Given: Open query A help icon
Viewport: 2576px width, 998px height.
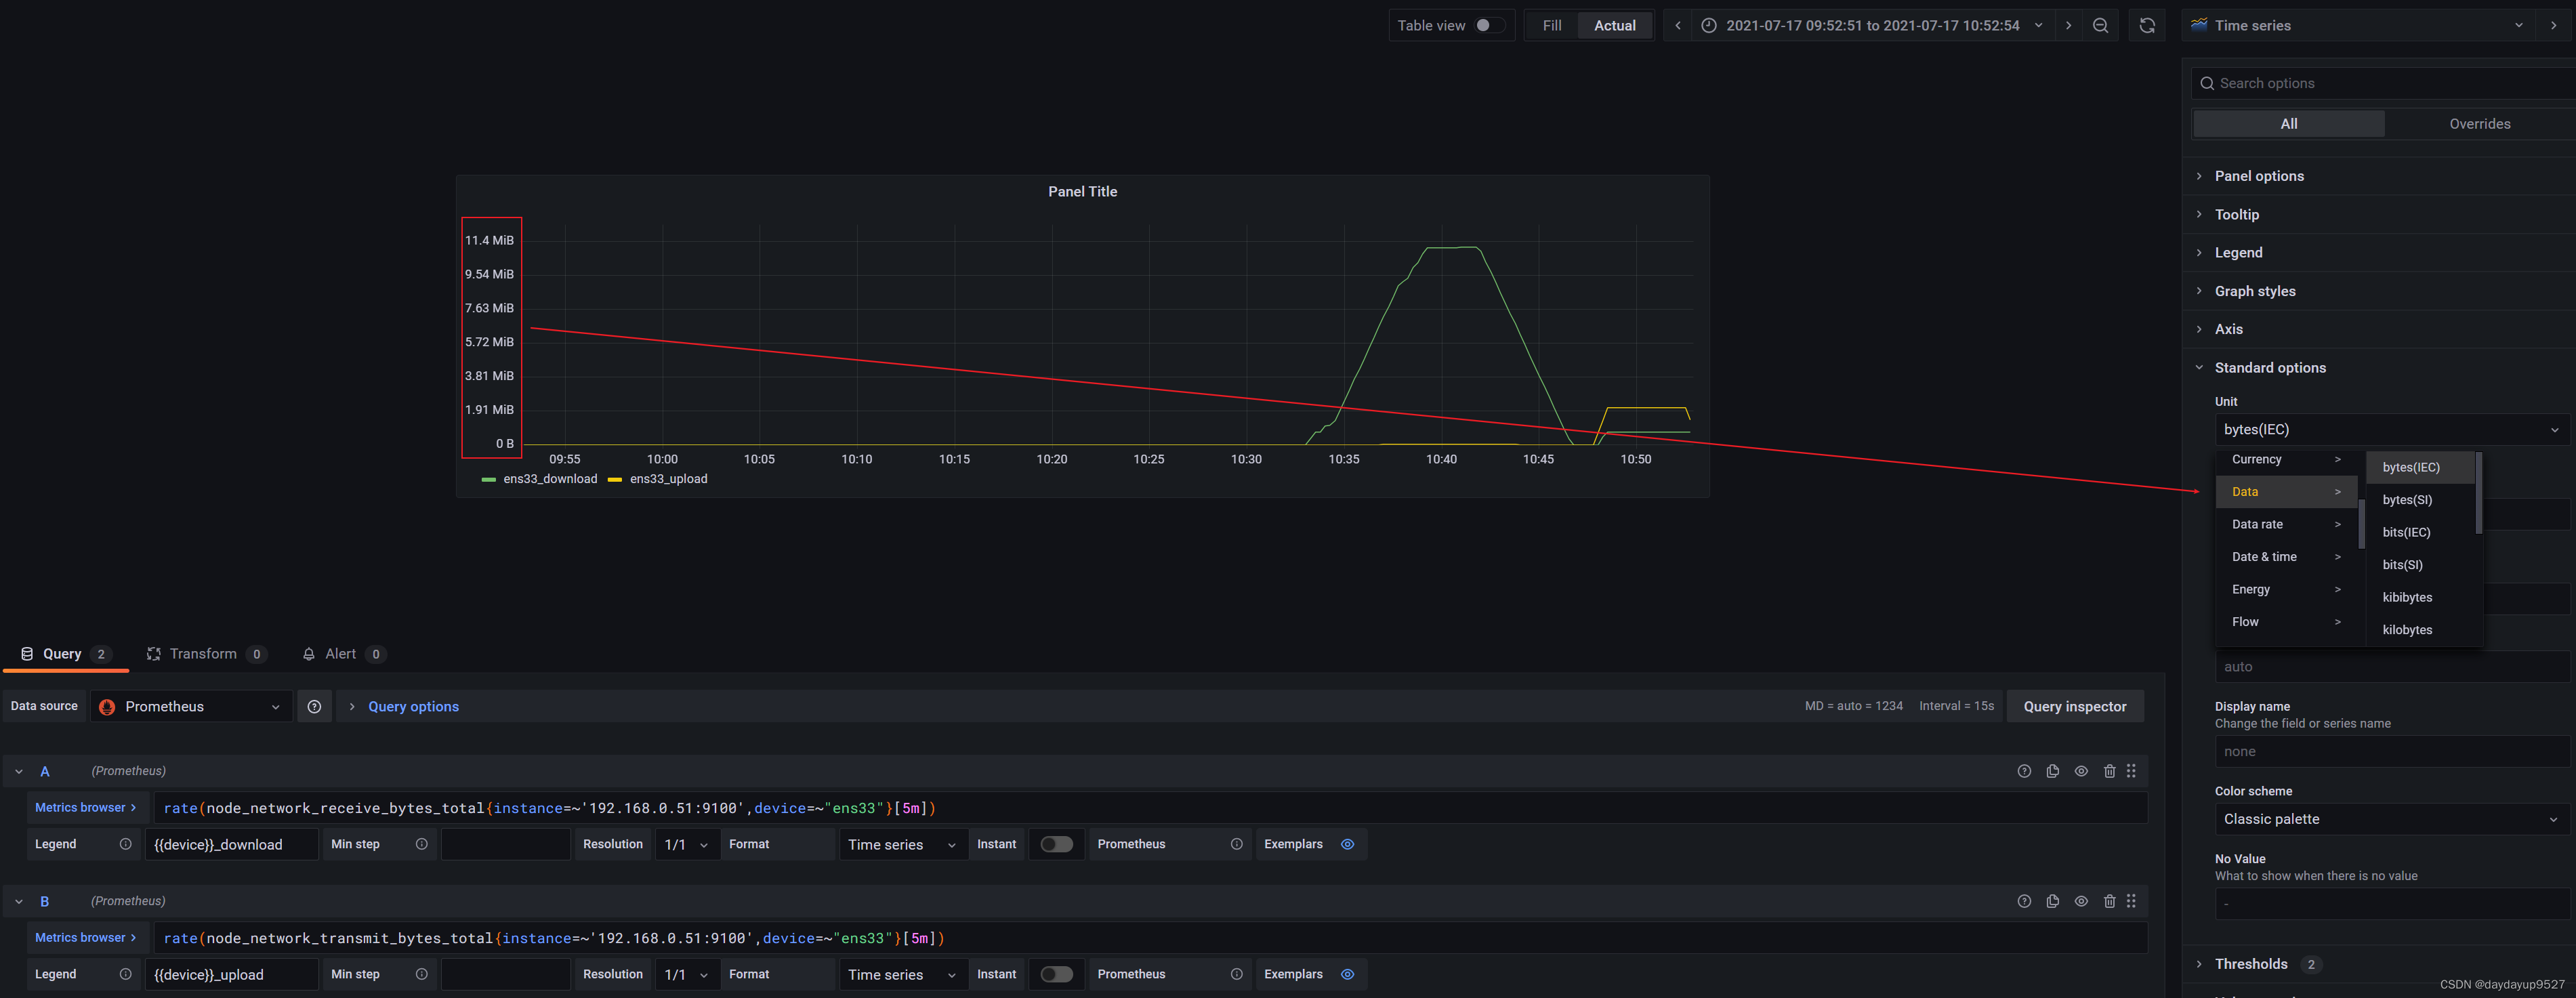Looking at the screenshot, I should [x=2024, y=771].
